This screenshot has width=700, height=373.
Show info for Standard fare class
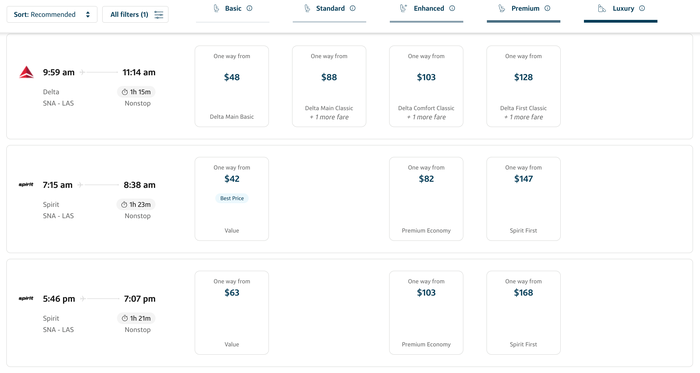coord(353,8)
